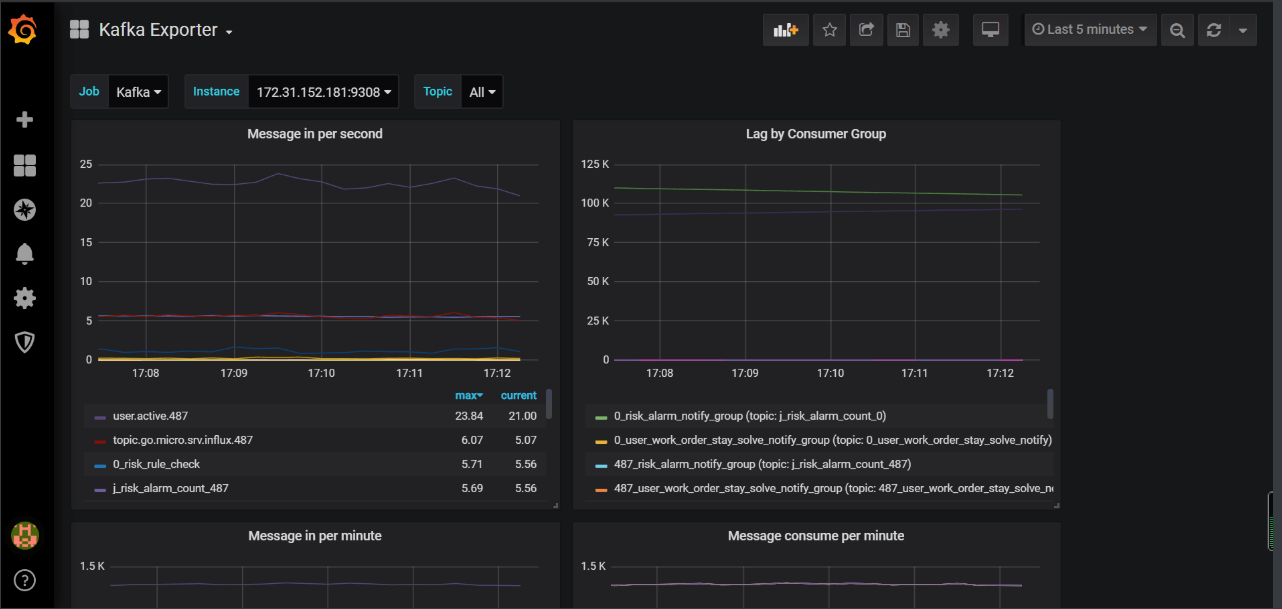Open Message consume per minute panel menu
1282x609 pixels.
[x=816, y=535]
